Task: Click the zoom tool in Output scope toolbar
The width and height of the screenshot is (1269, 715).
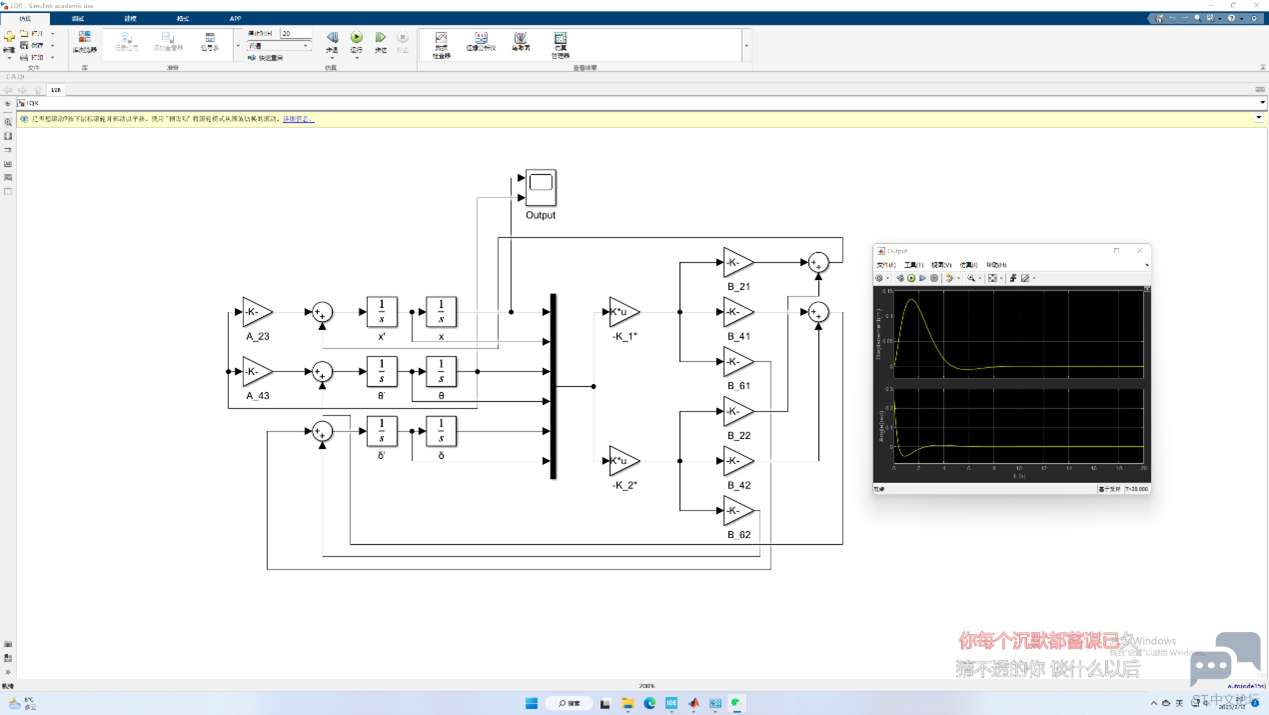Action: 970,278
